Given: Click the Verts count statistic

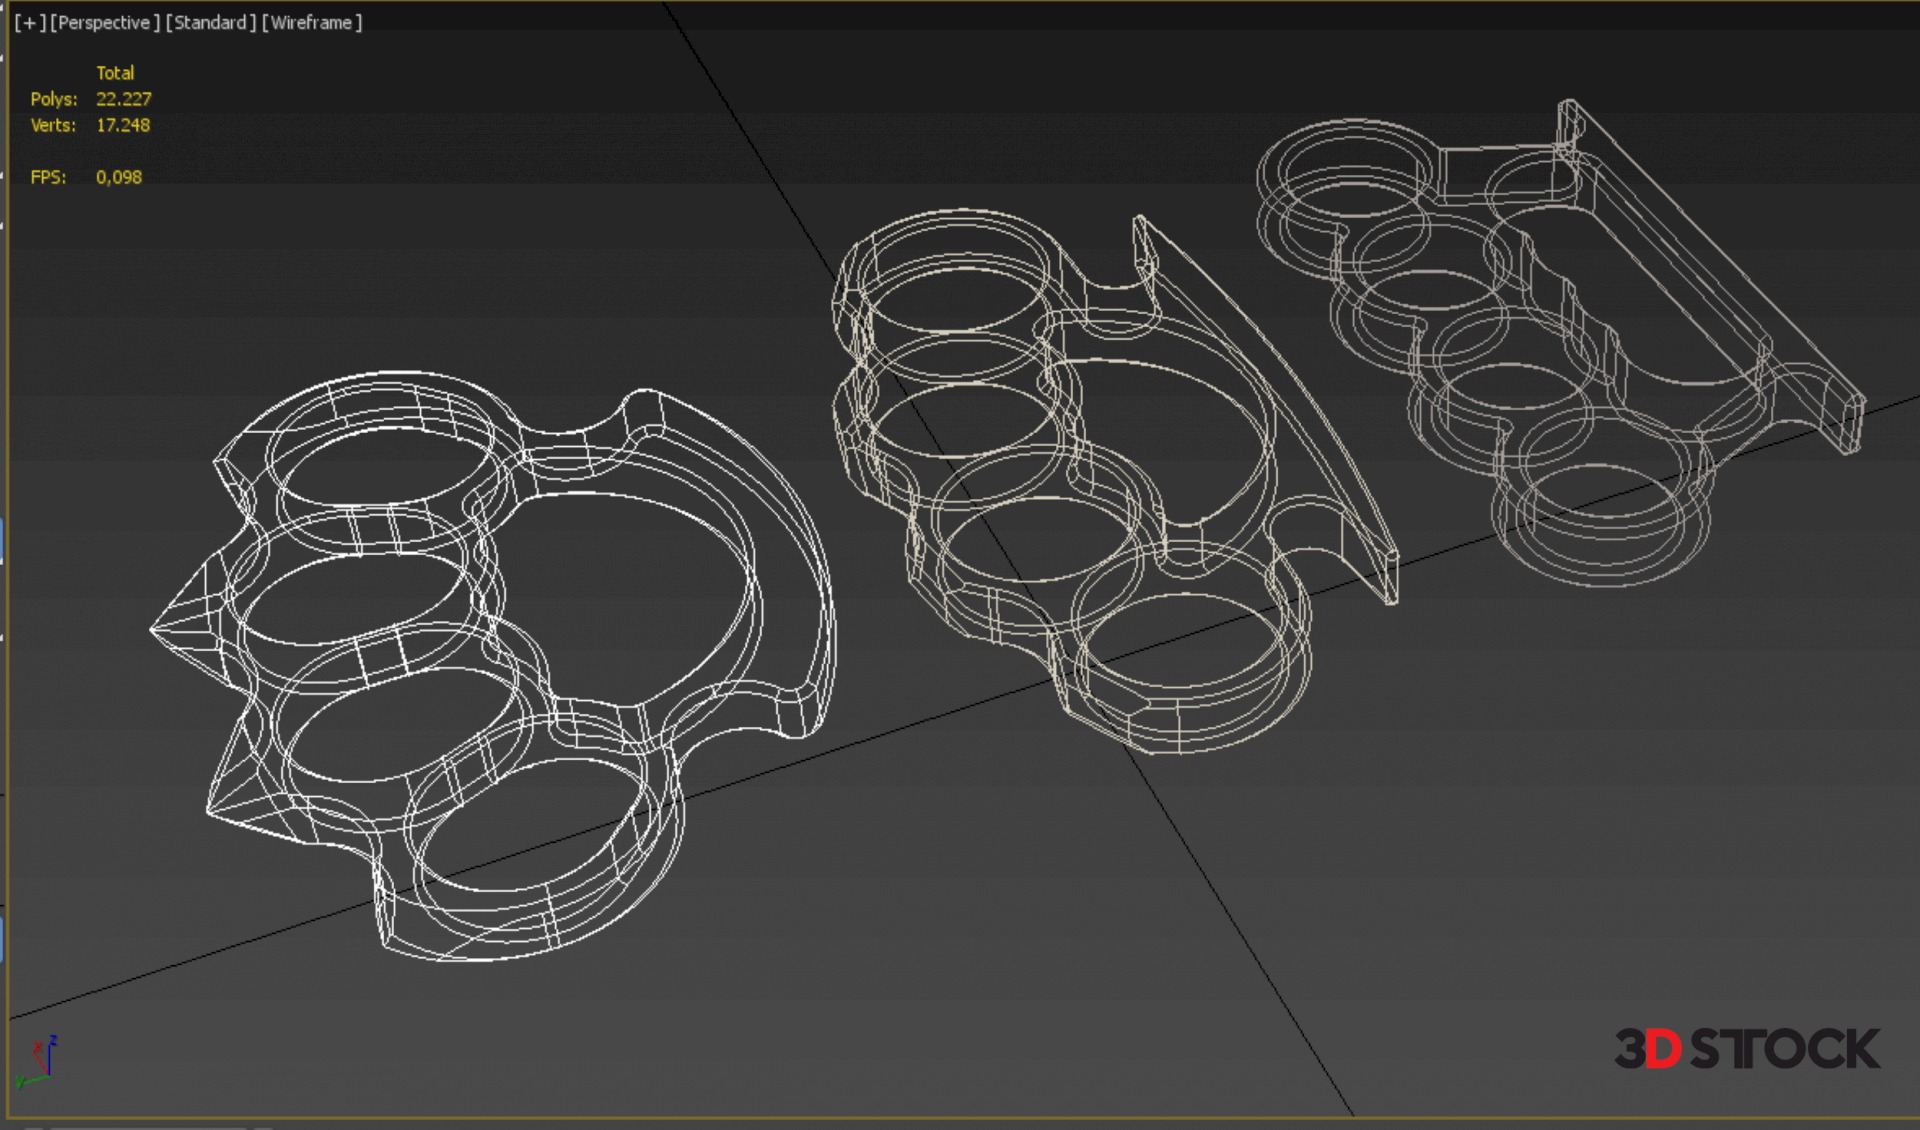Looking at the screenshot, I should (x=123, y=125).
